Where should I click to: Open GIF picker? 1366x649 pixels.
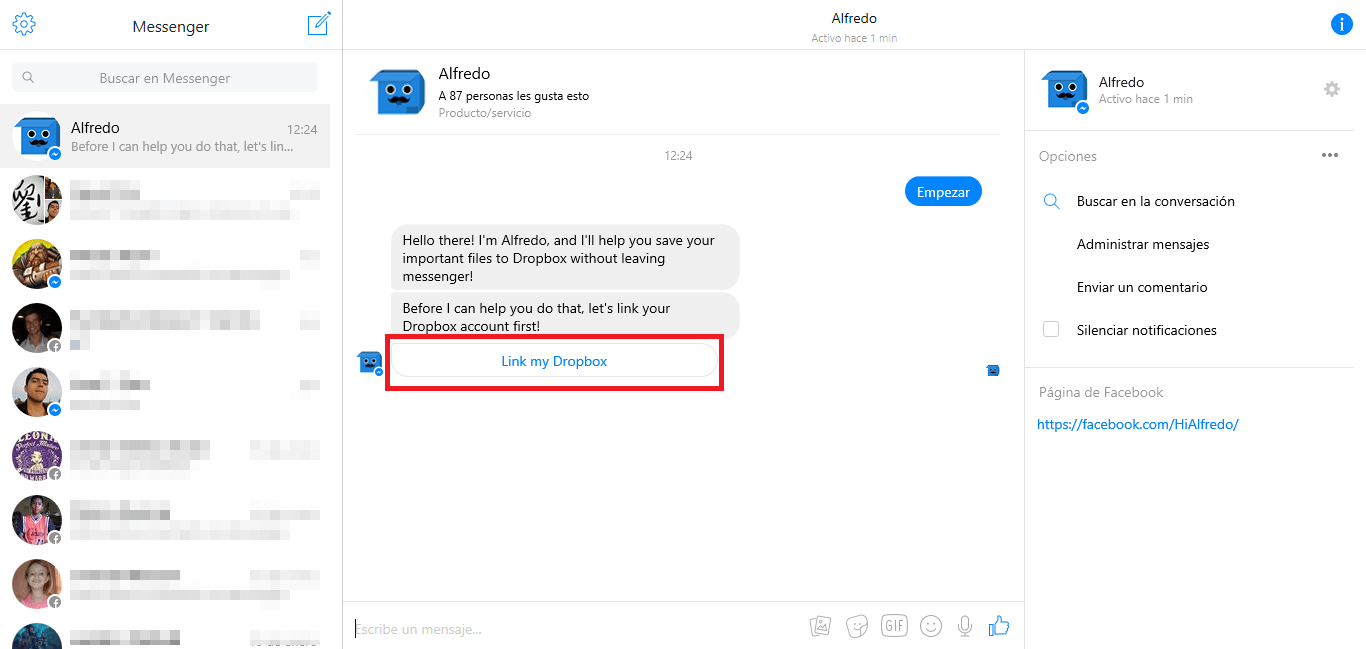coord(894,626)
